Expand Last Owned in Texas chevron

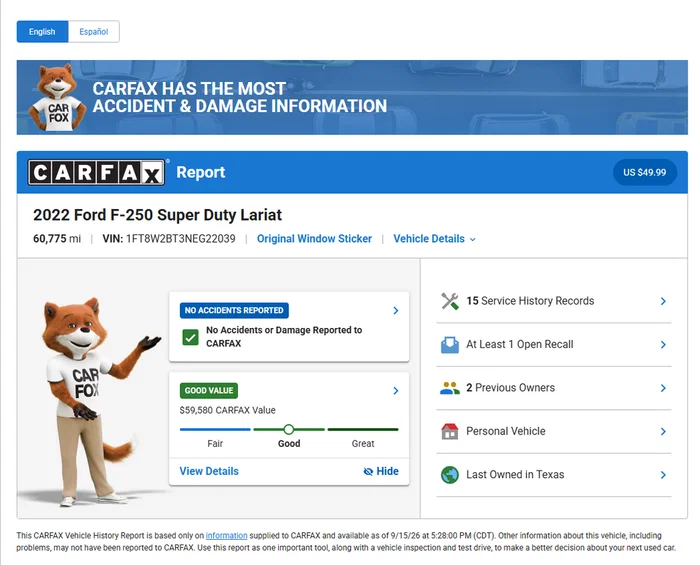tap(663, 475)
